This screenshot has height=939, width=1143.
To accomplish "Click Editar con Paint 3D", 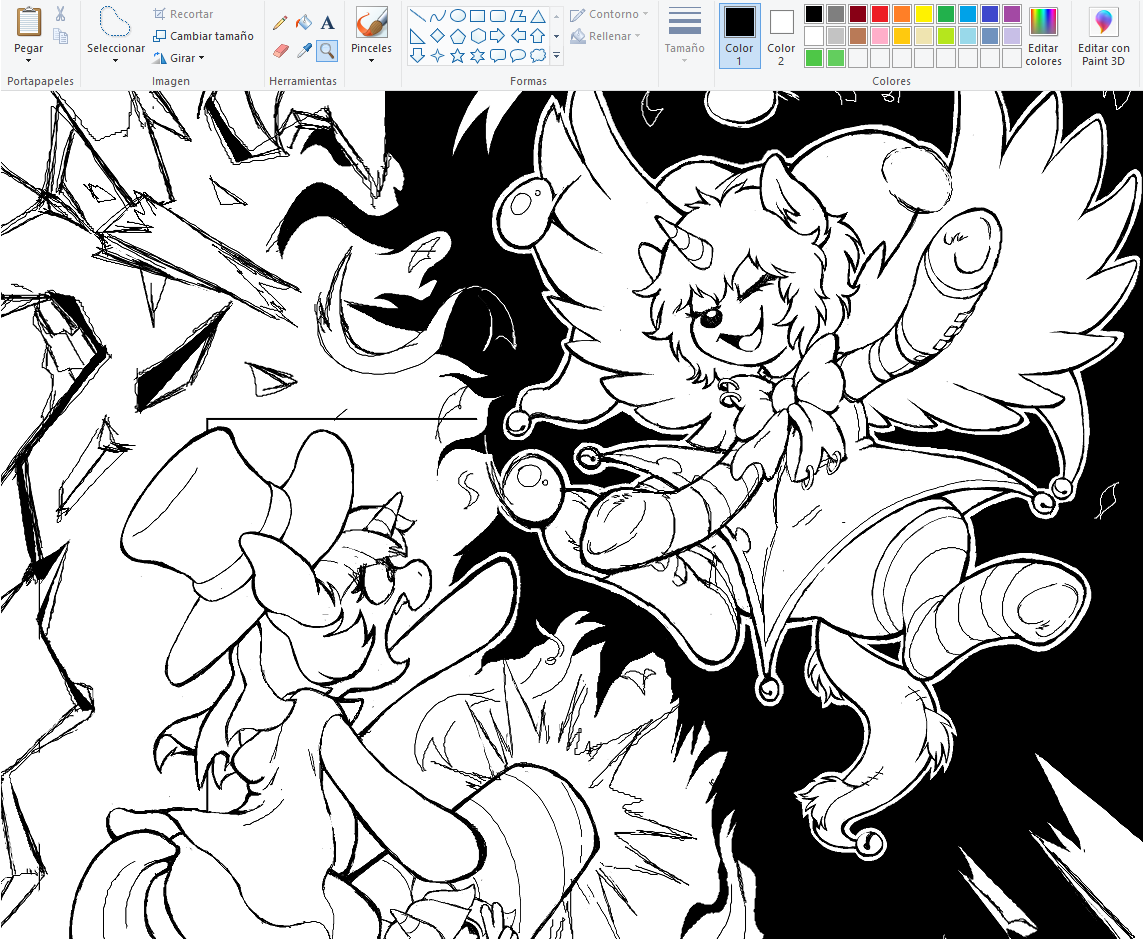I will click(x=1104, y=36).
